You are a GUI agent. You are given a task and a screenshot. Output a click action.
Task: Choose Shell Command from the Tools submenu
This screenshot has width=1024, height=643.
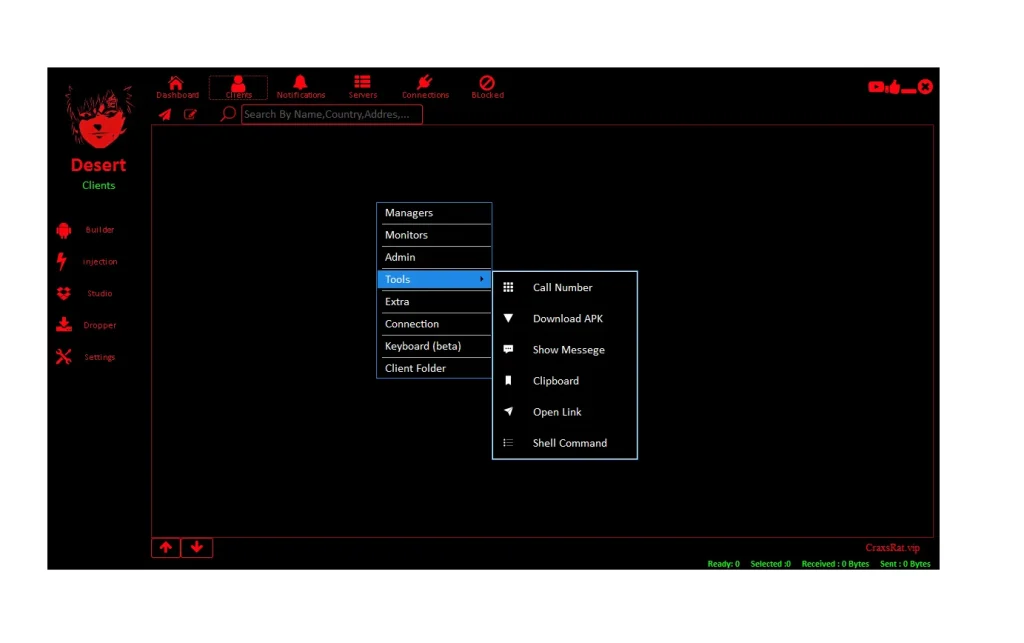tap(569, 442)
